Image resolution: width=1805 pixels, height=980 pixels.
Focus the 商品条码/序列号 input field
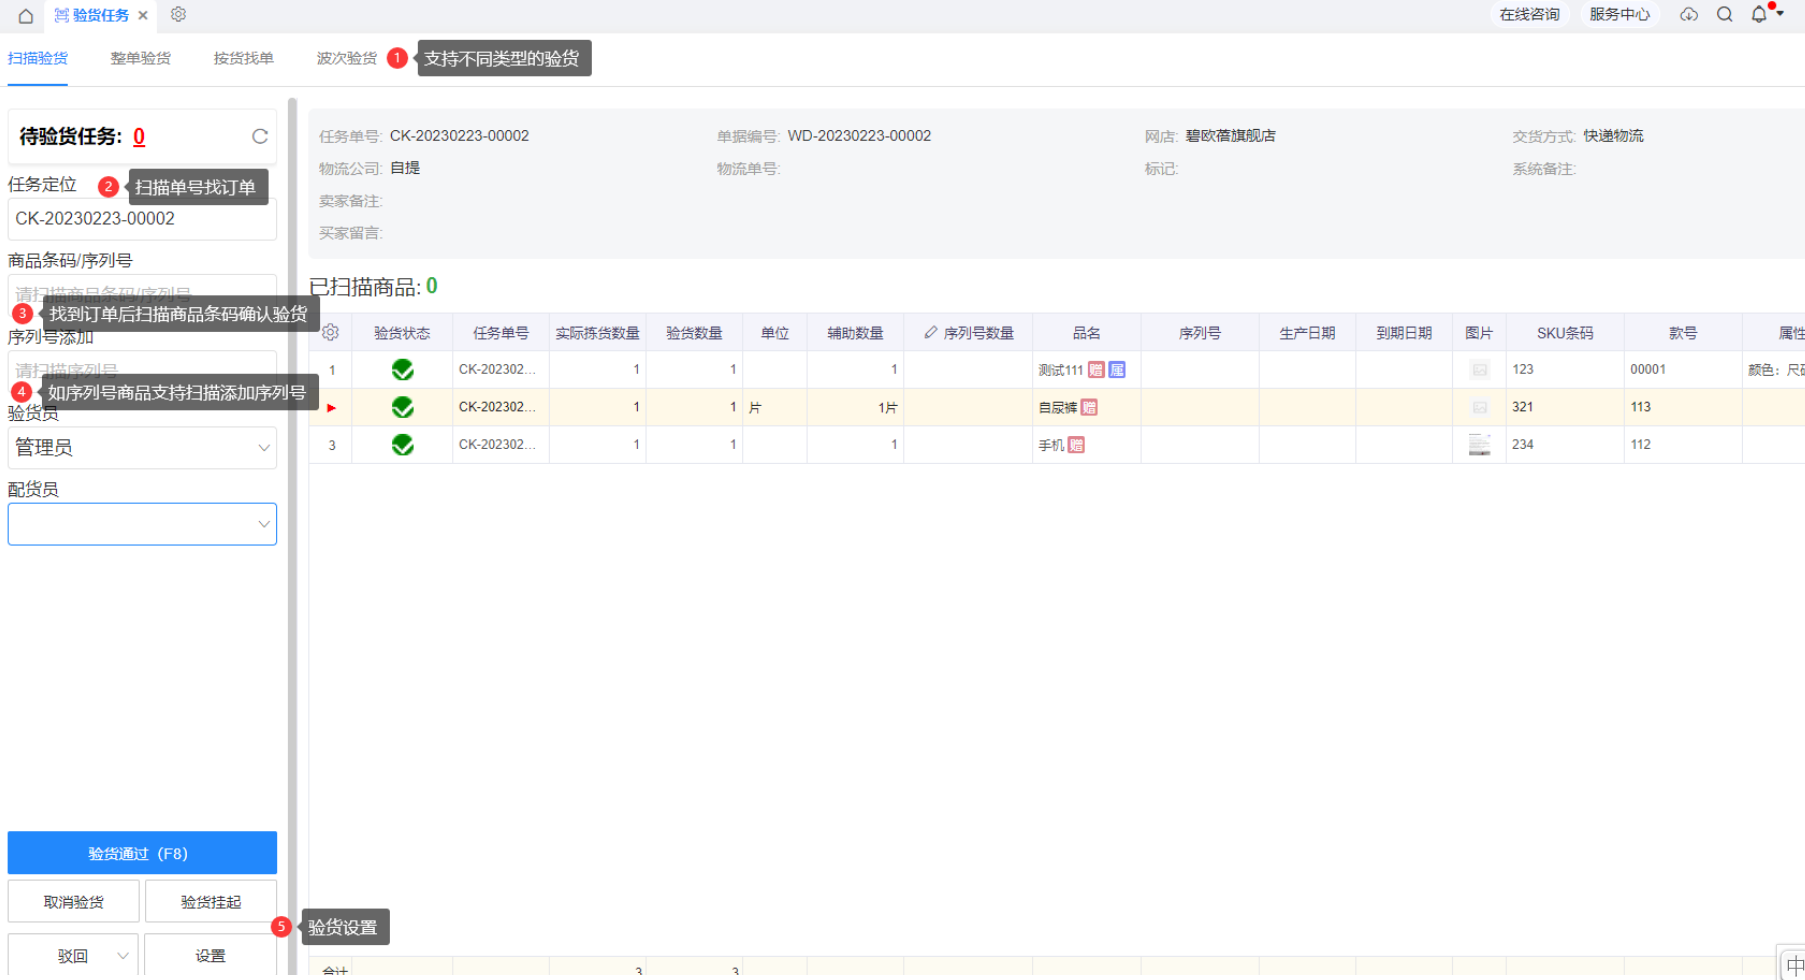(x=142, y=295)
